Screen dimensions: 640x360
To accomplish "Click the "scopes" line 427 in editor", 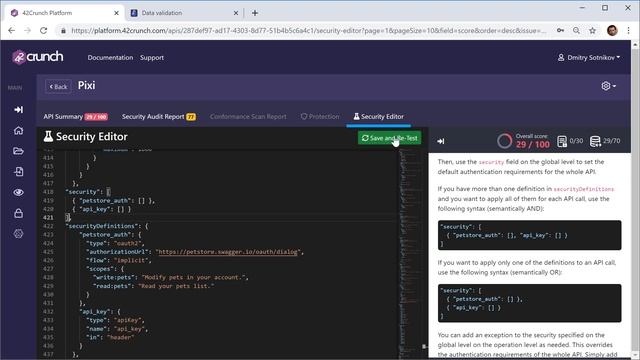I will [x=104, y=269].
